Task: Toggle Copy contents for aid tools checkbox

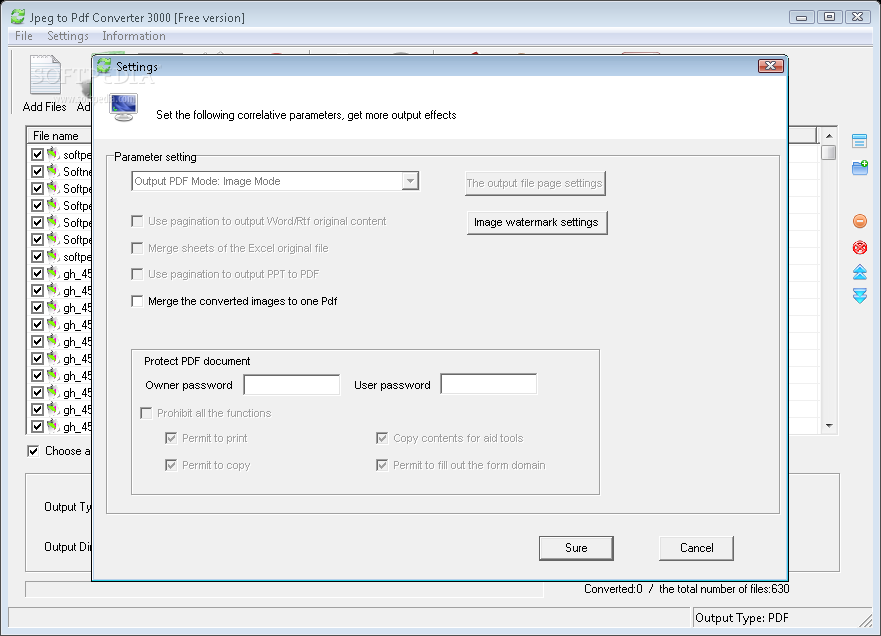Action: [x=382, y=438]
